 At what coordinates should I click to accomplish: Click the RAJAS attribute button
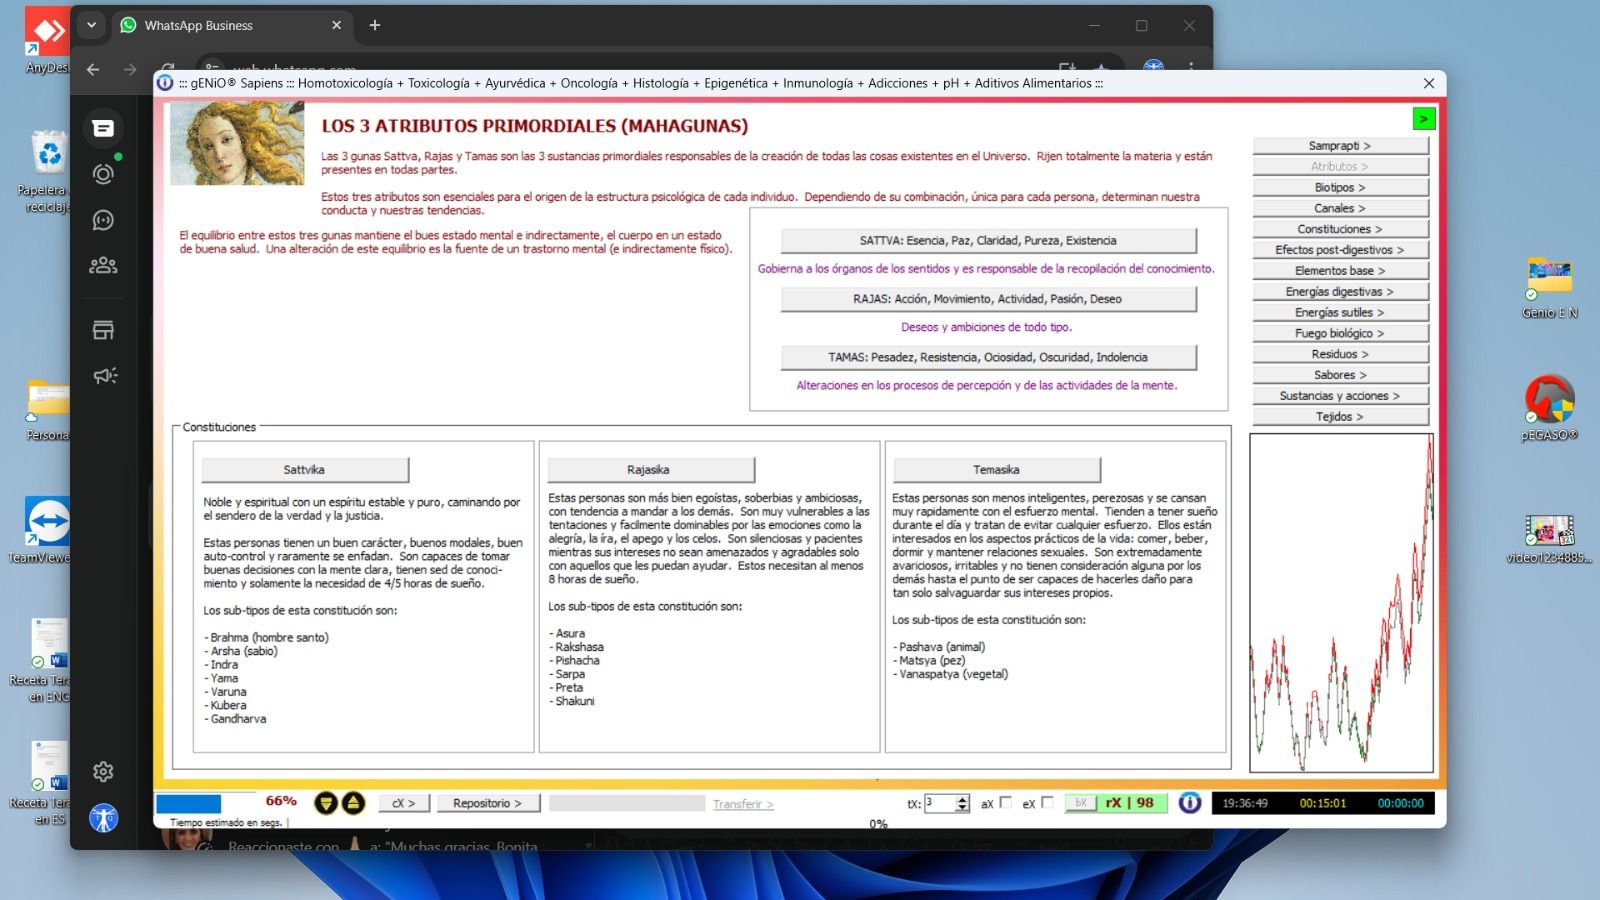click(988, 299)
